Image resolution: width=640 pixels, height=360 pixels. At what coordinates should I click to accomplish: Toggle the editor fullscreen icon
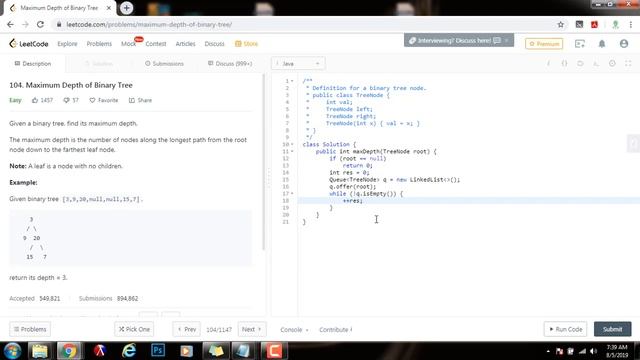(628, 63)
